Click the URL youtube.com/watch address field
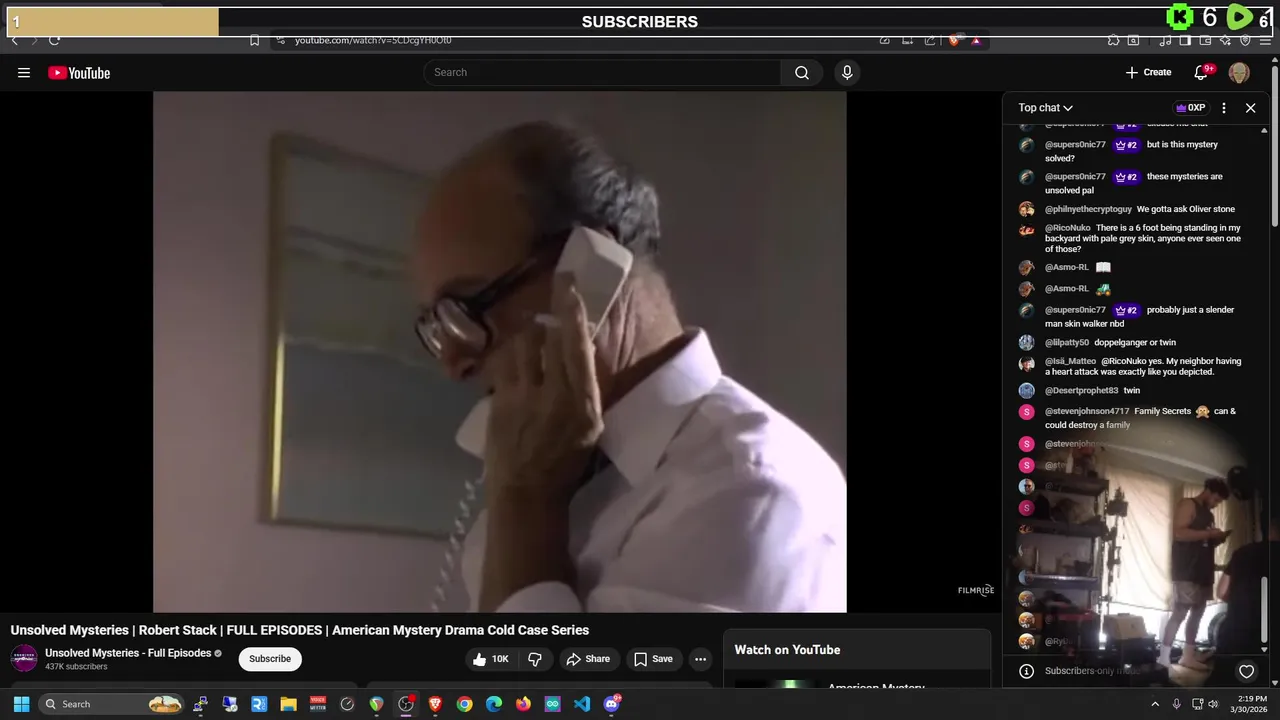The height and width of the screenshot is (720, 1280). pyautogui.click(x=373, y=40)
